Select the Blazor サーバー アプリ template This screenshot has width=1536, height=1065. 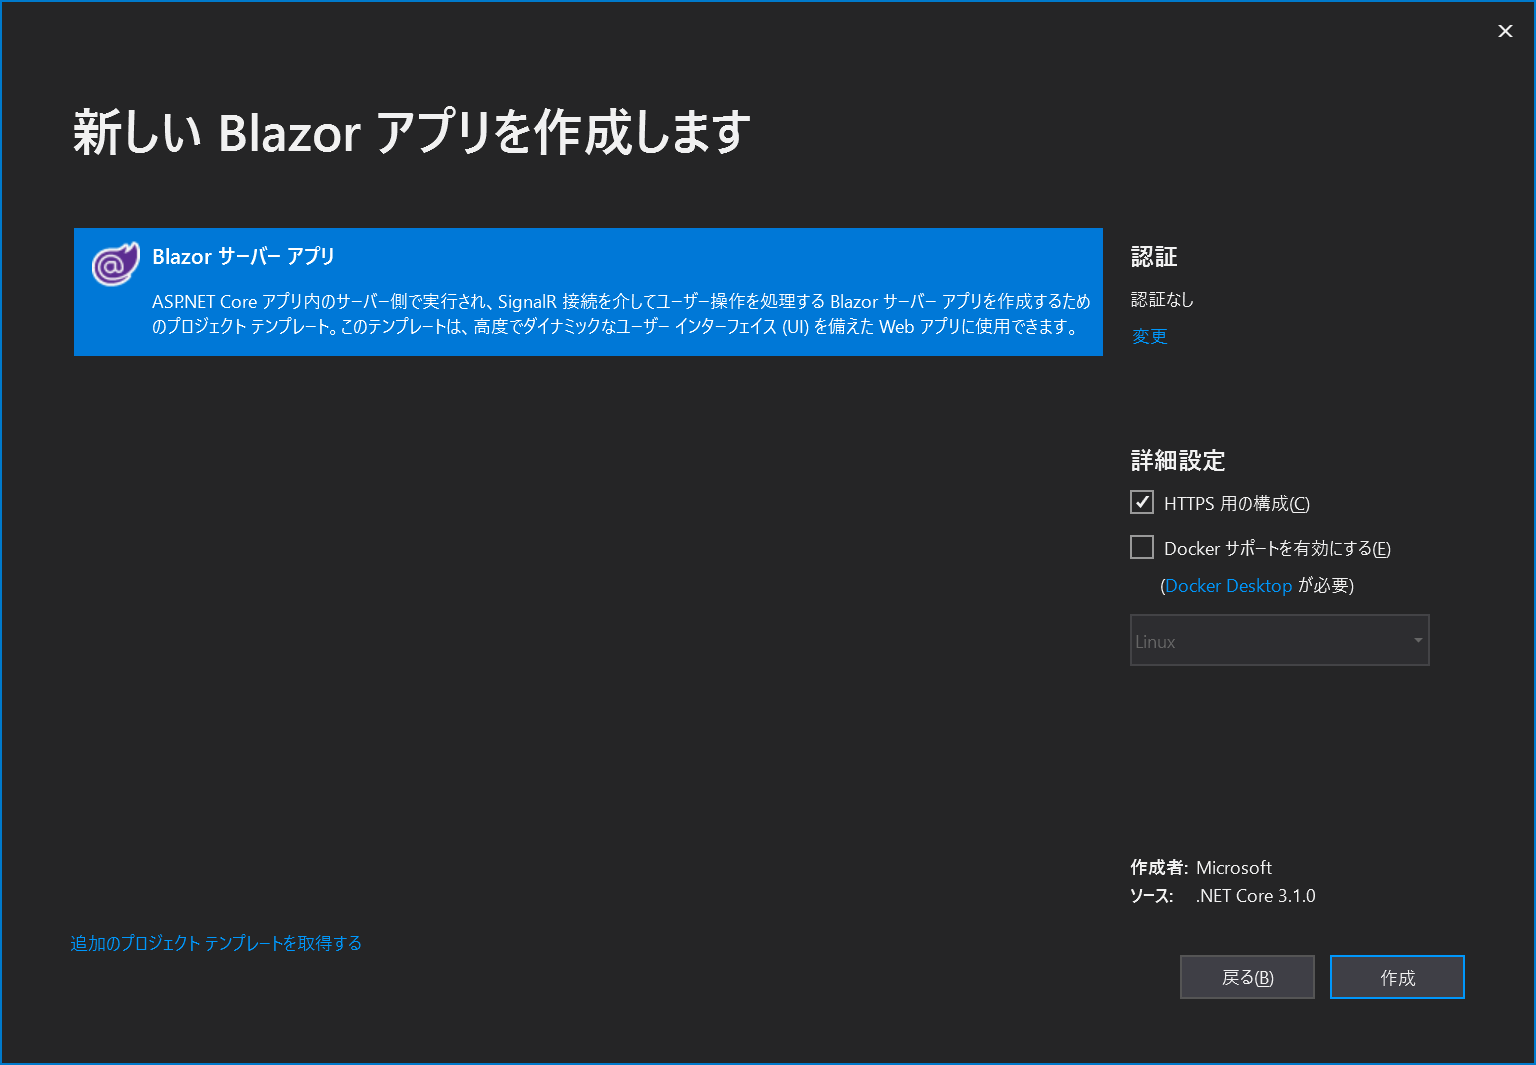coord(588,292)
